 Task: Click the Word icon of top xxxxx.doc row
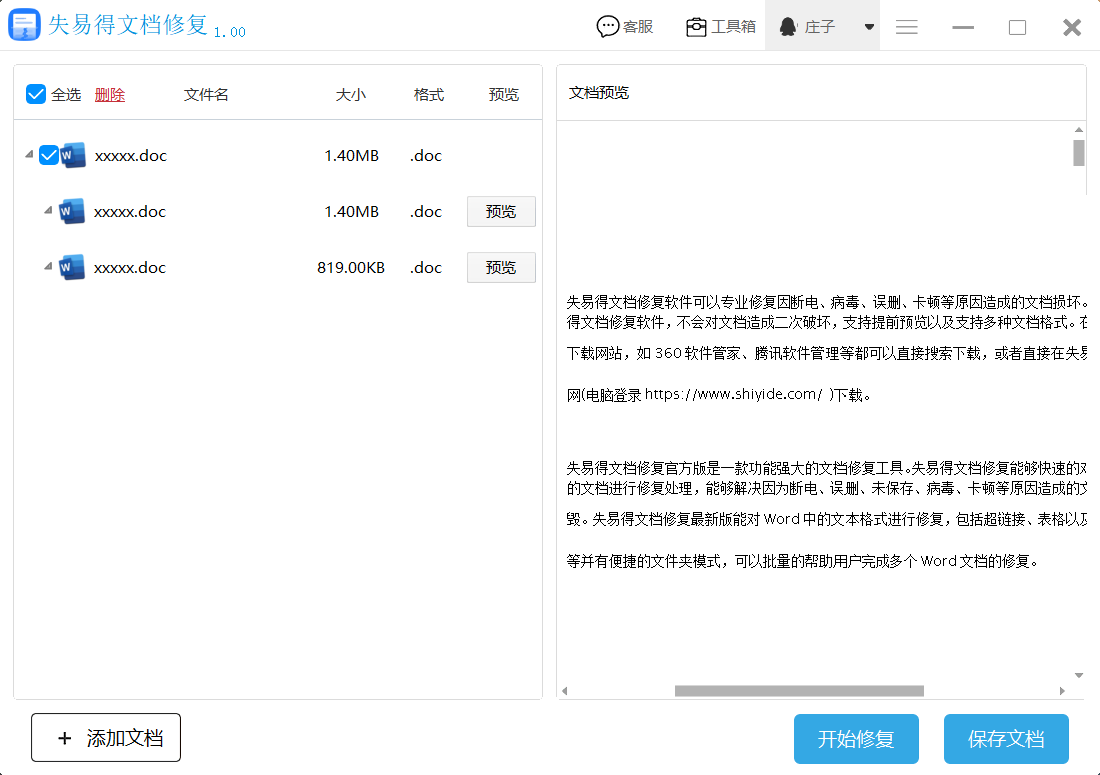tap(73, 155)
